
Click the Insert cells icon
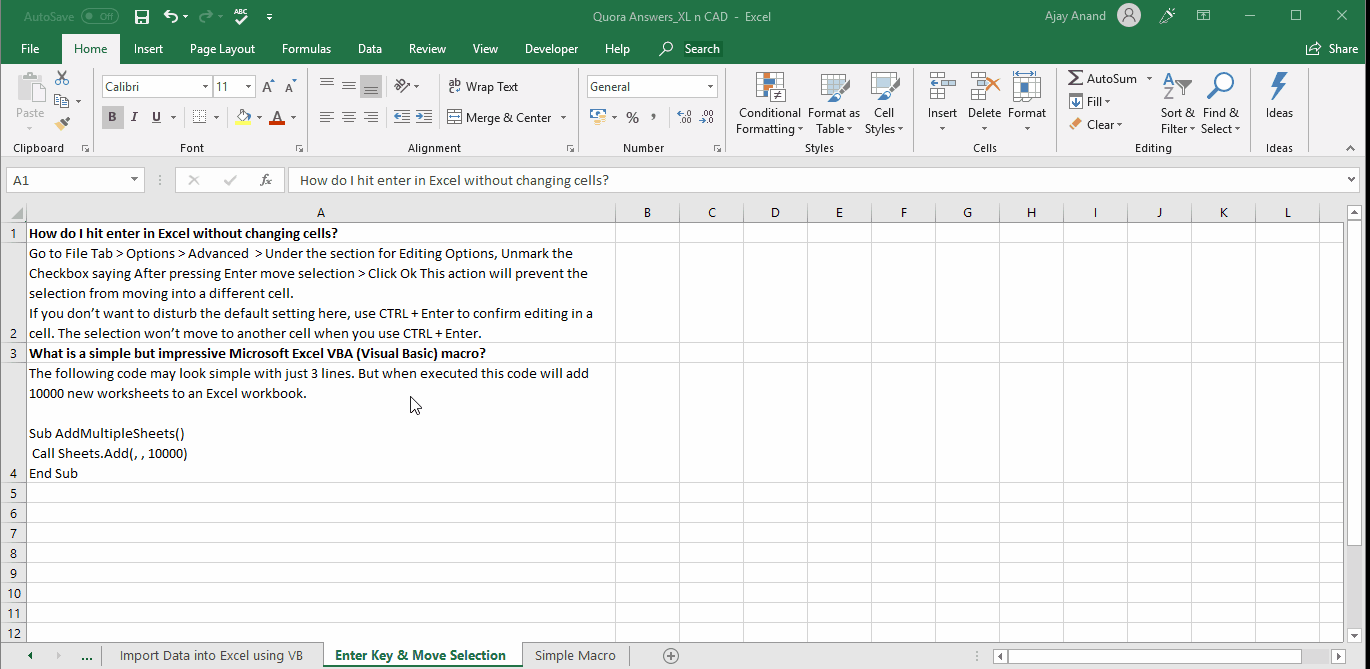(x=942, y=87)
